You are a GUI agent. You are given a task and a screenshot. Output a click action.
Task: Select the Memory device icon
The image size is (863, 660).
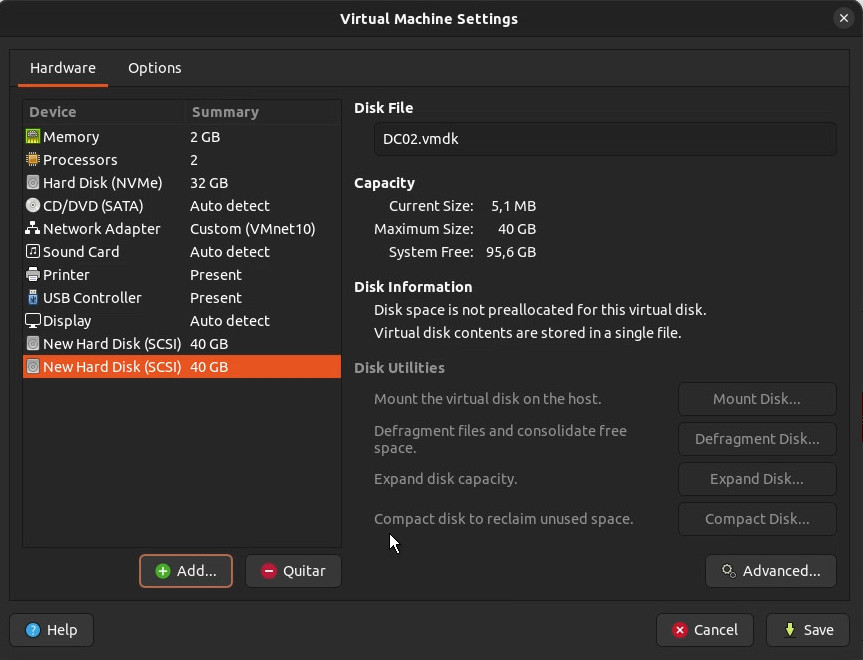[x=33, y=137]
